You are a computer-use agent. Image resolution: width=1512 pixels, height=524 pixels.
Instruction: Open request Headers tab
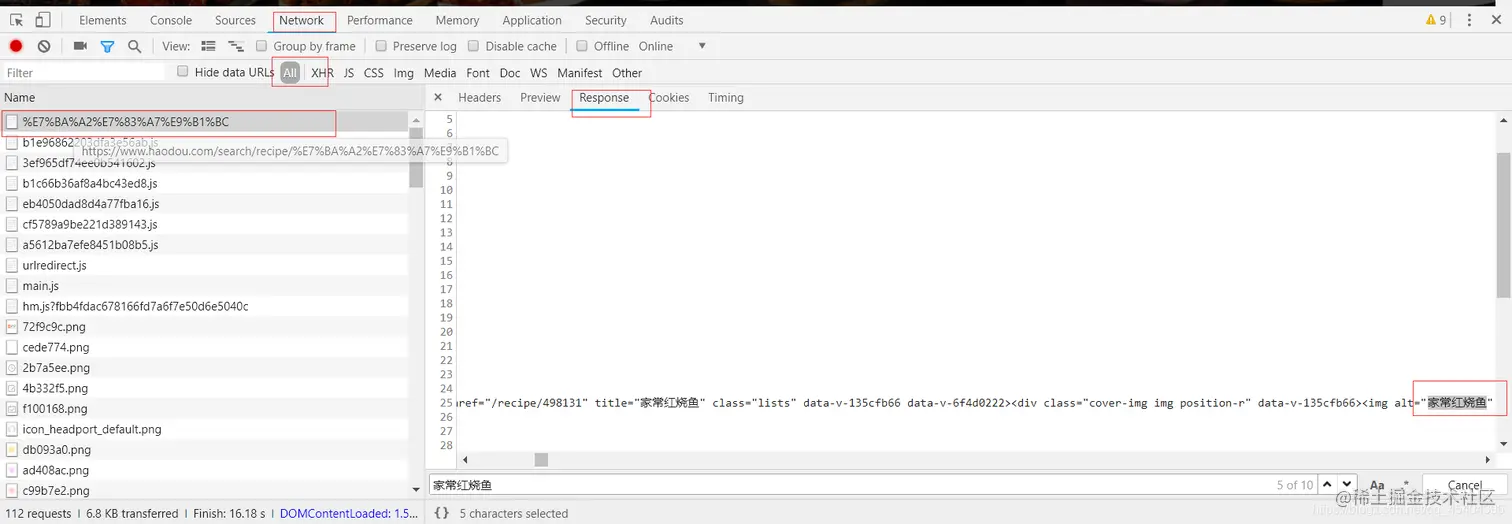coord(480,98)
